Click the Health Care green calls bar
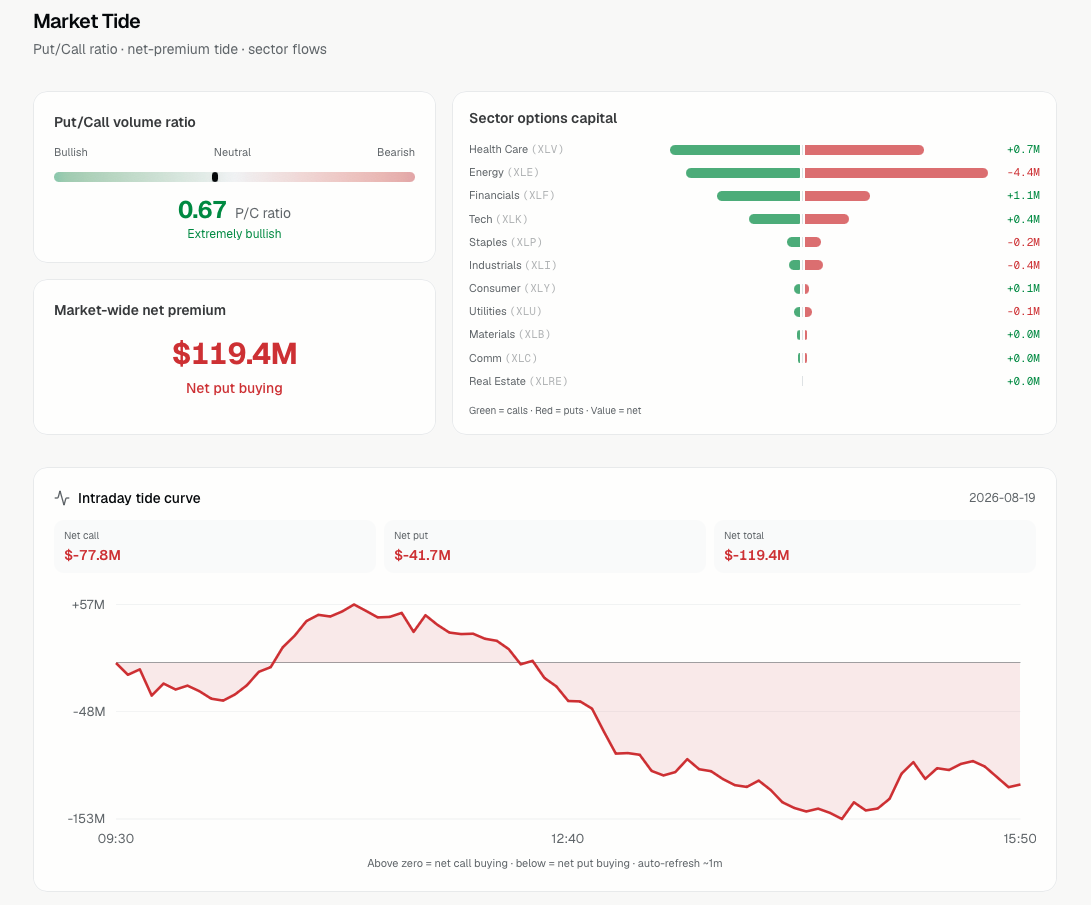 click(x=735, y=150)
